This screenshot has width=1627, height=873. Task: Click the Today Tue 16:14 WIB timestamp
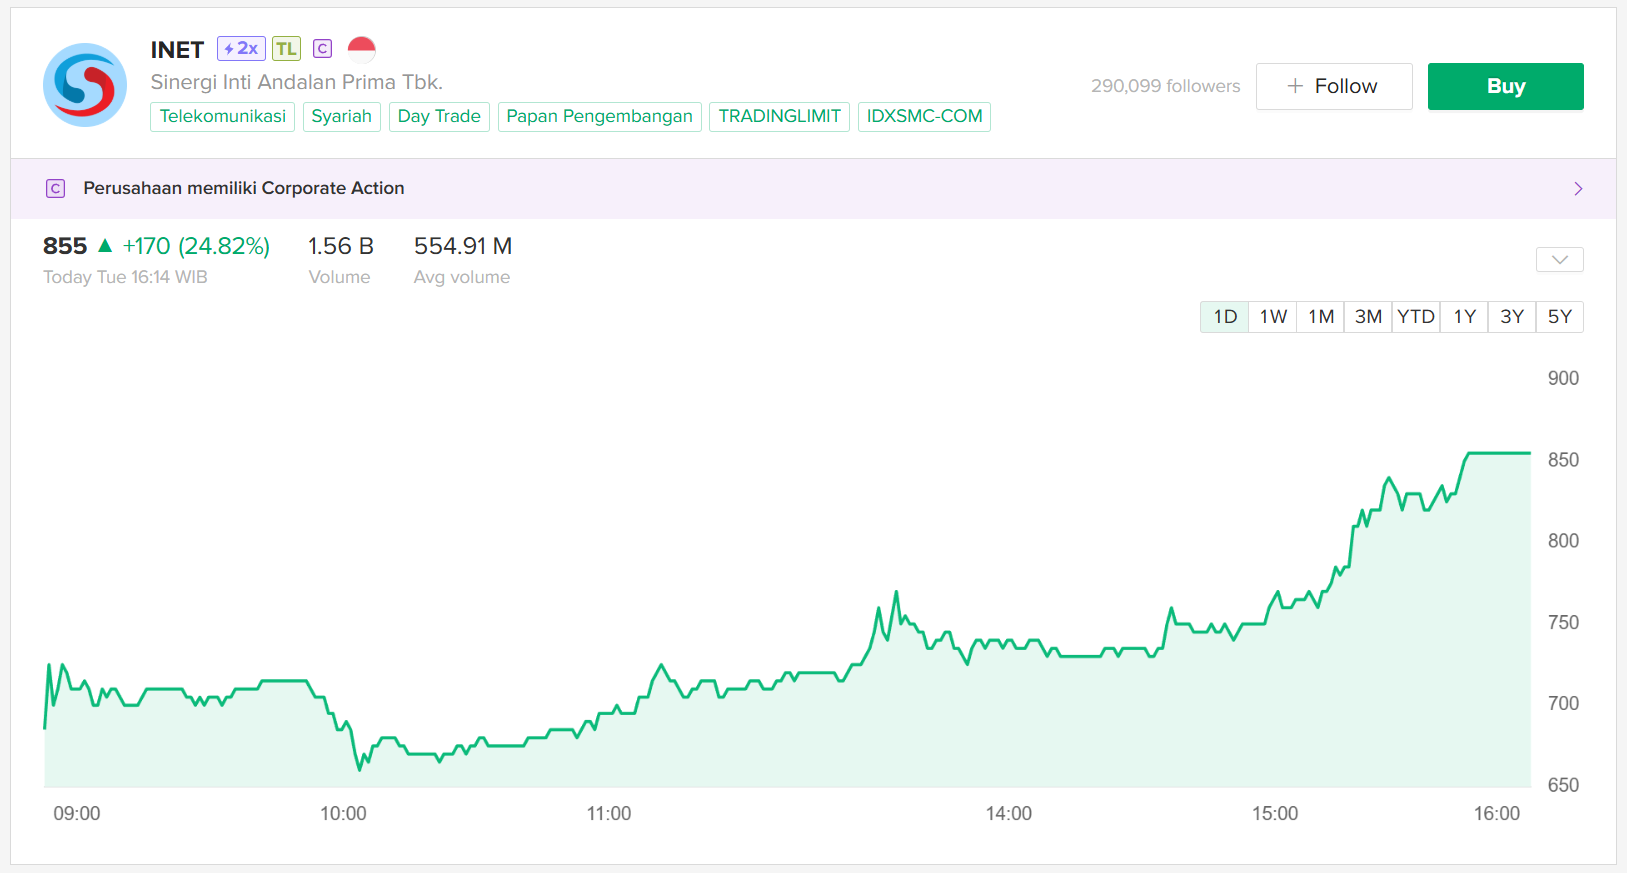125,277
